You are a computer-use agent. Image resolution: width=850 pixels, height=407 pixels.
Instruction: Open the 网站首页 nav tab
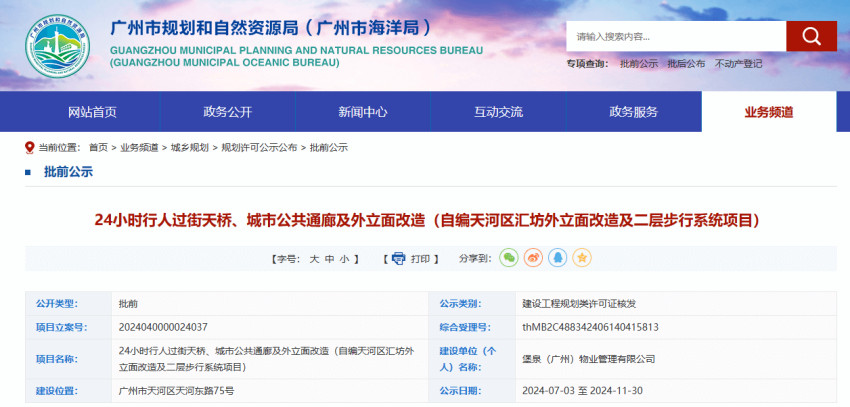click(92, 112)
